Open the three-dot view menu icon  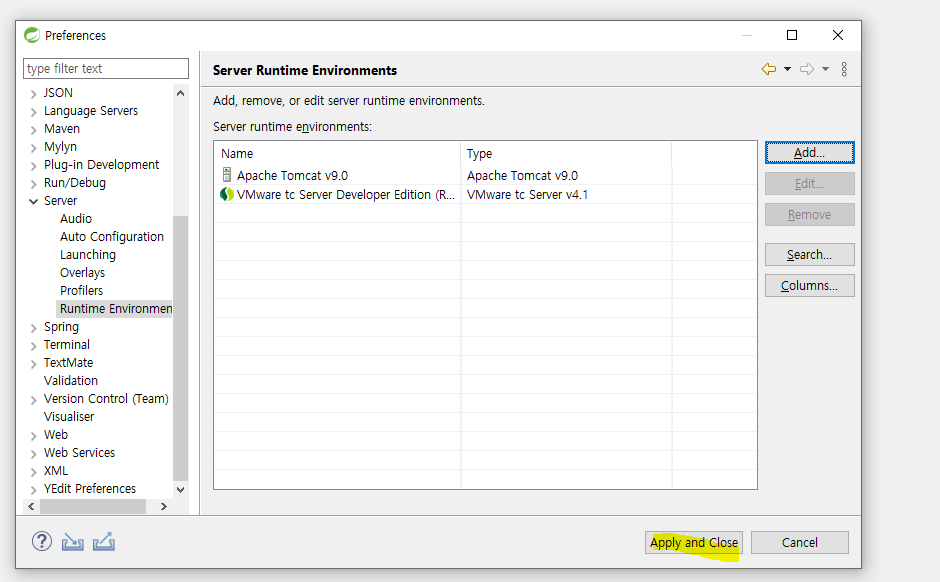(844, 69)
